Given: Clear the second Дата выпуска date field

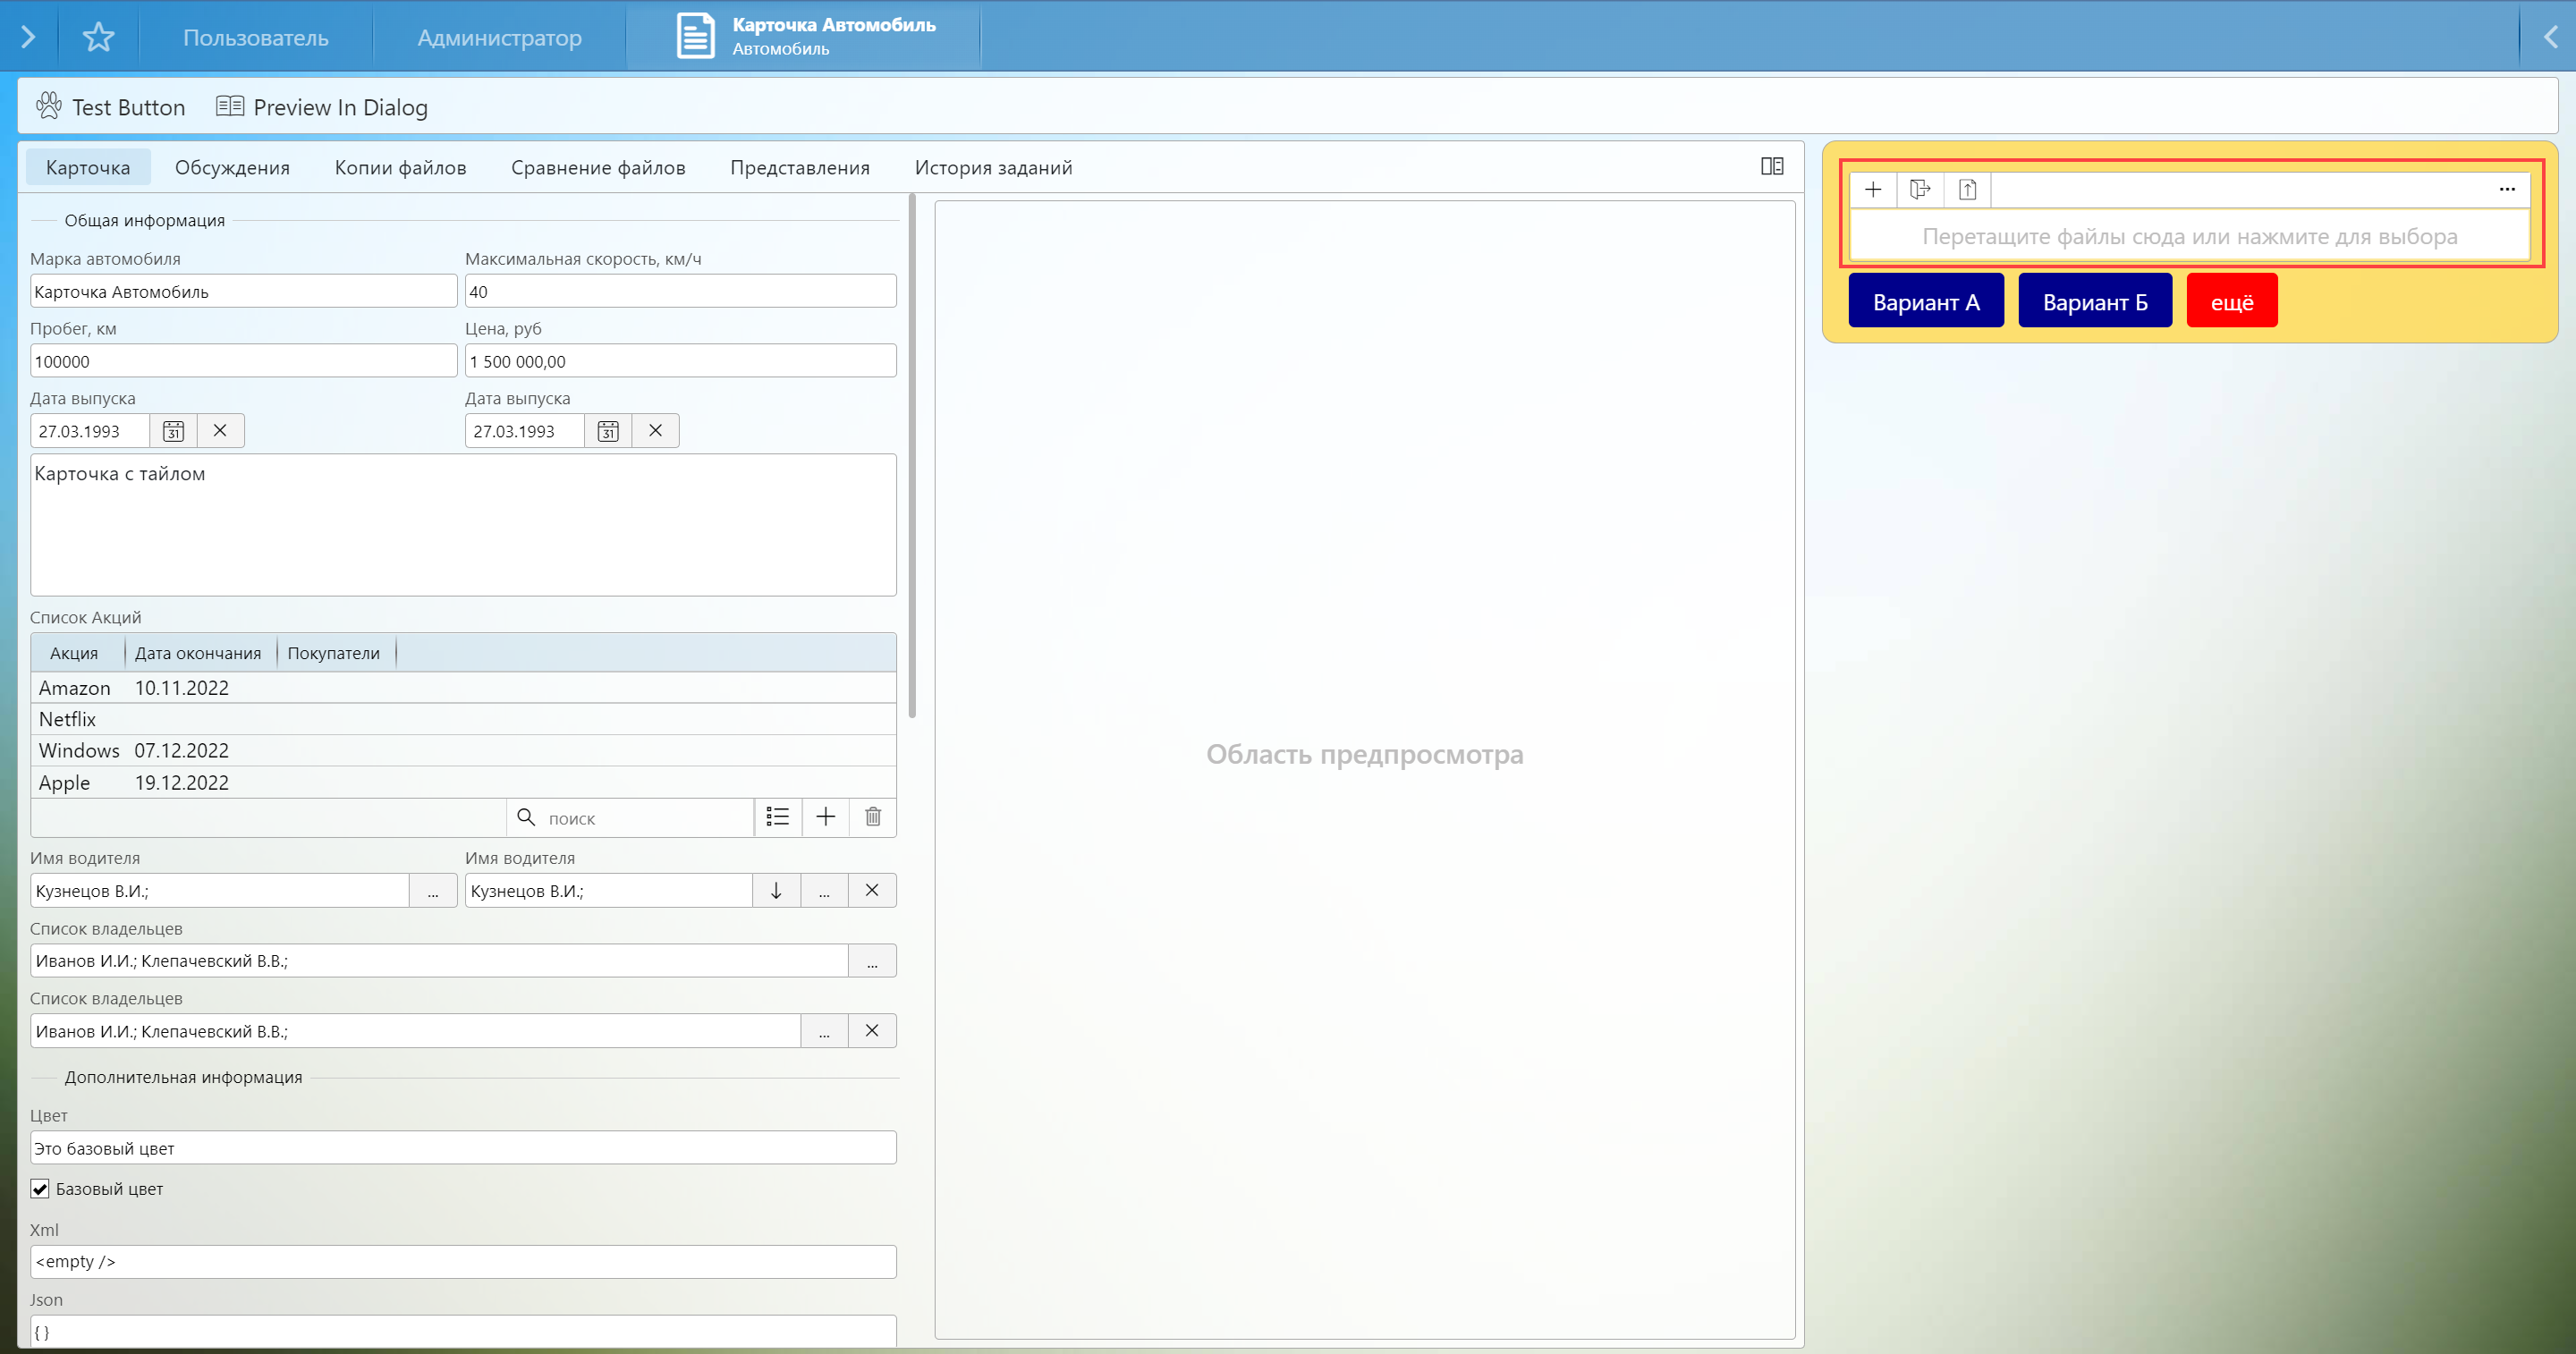Looking at the screenshot, I should click(x=655, y=431).
